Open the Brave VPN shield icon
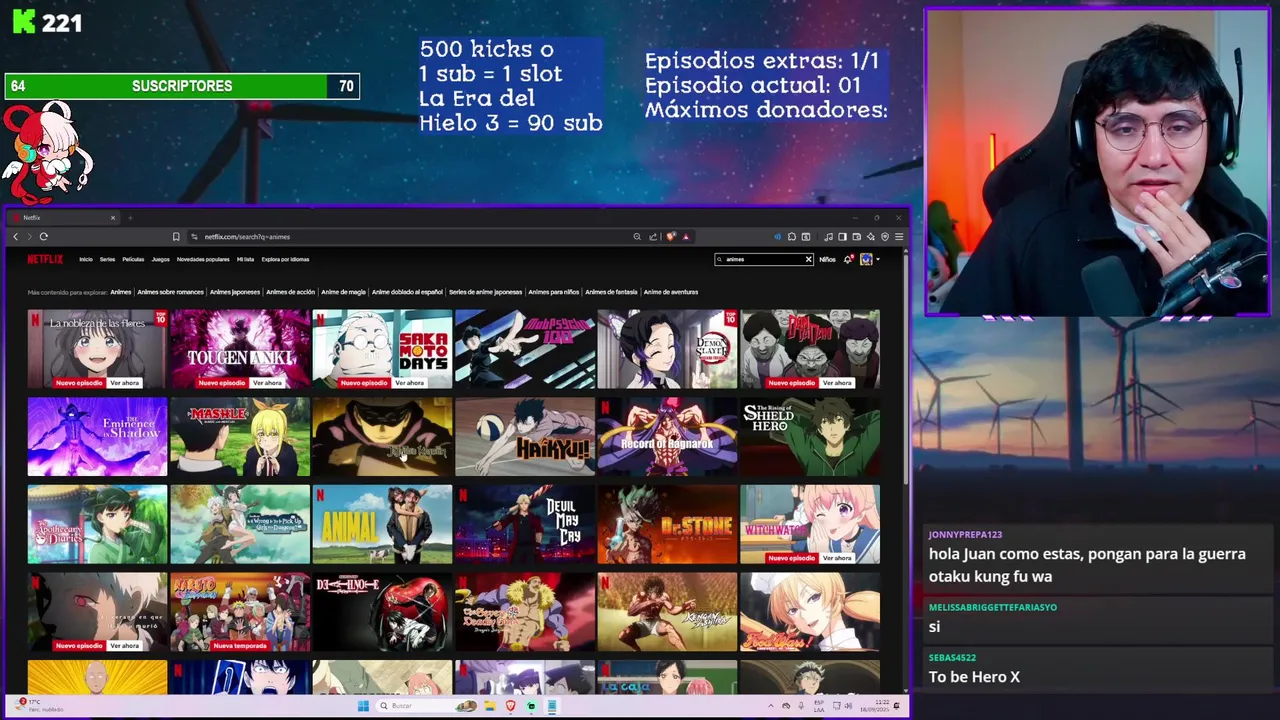This screenshot has height=720, width=1280. pos(885,237)
